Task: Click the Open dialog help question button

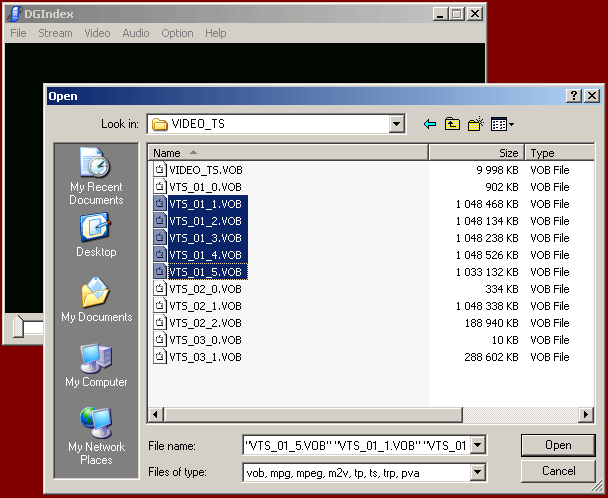Action: tap(573, 95)
